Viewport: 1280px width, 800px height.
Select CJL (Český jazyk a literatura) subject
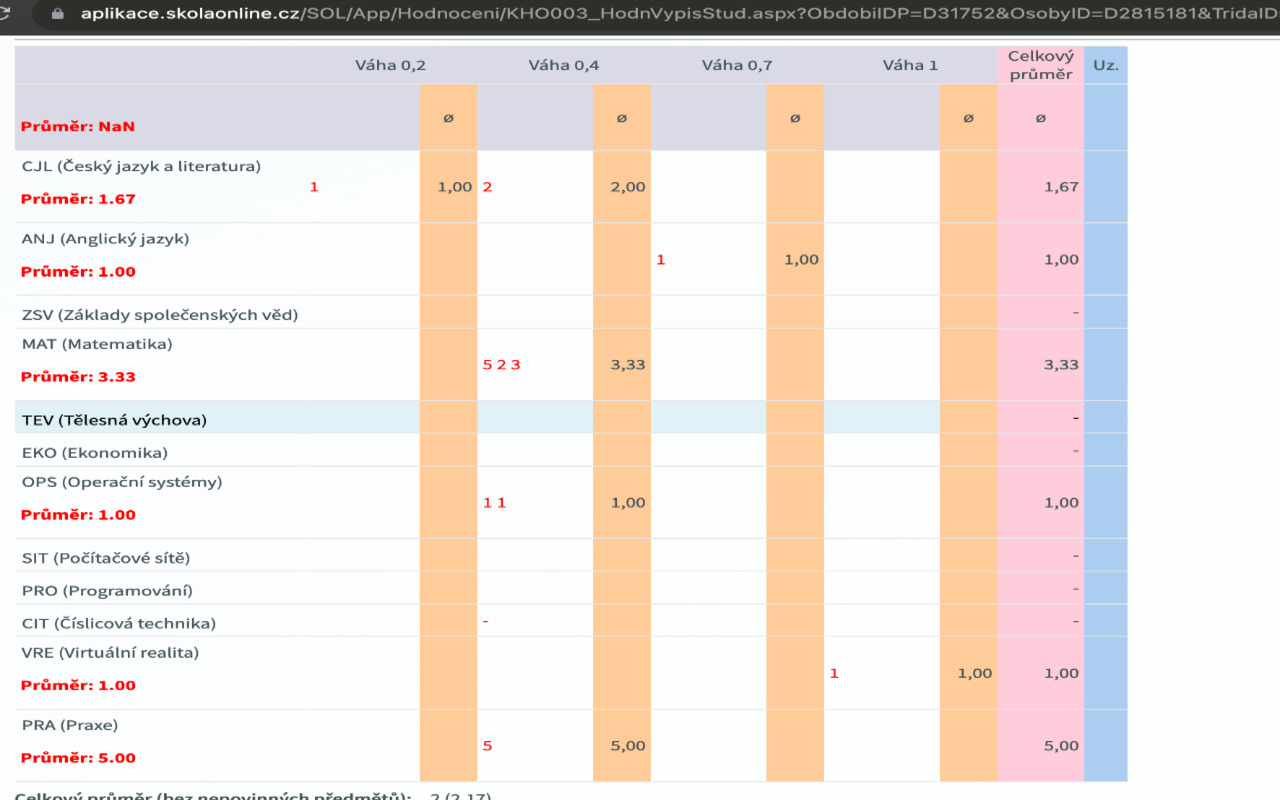pos(141,166)
